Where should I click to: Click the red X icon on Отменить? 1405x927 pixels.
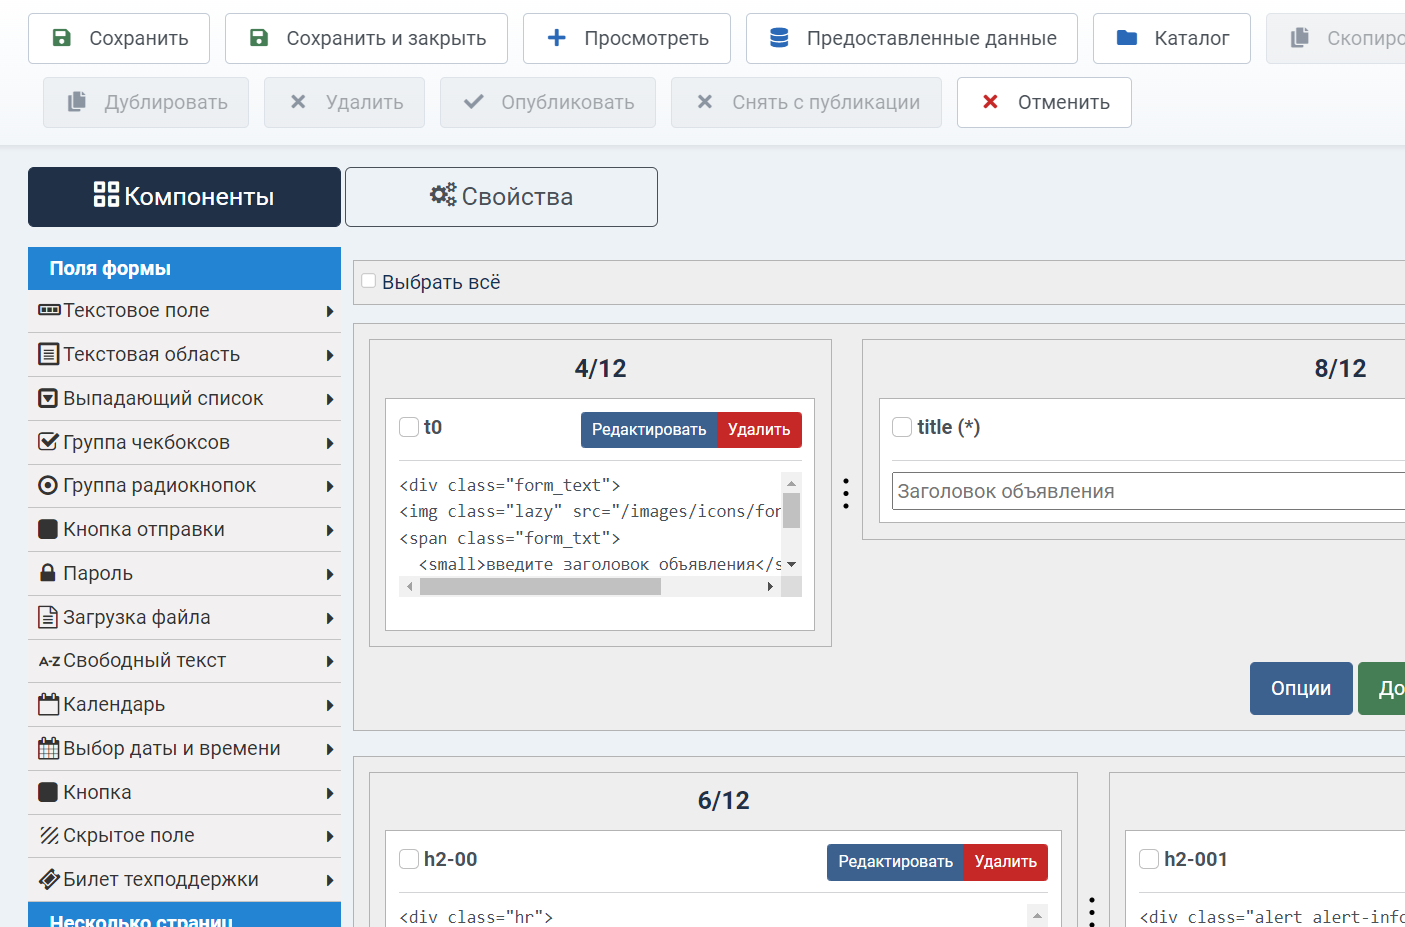point(990,102)
